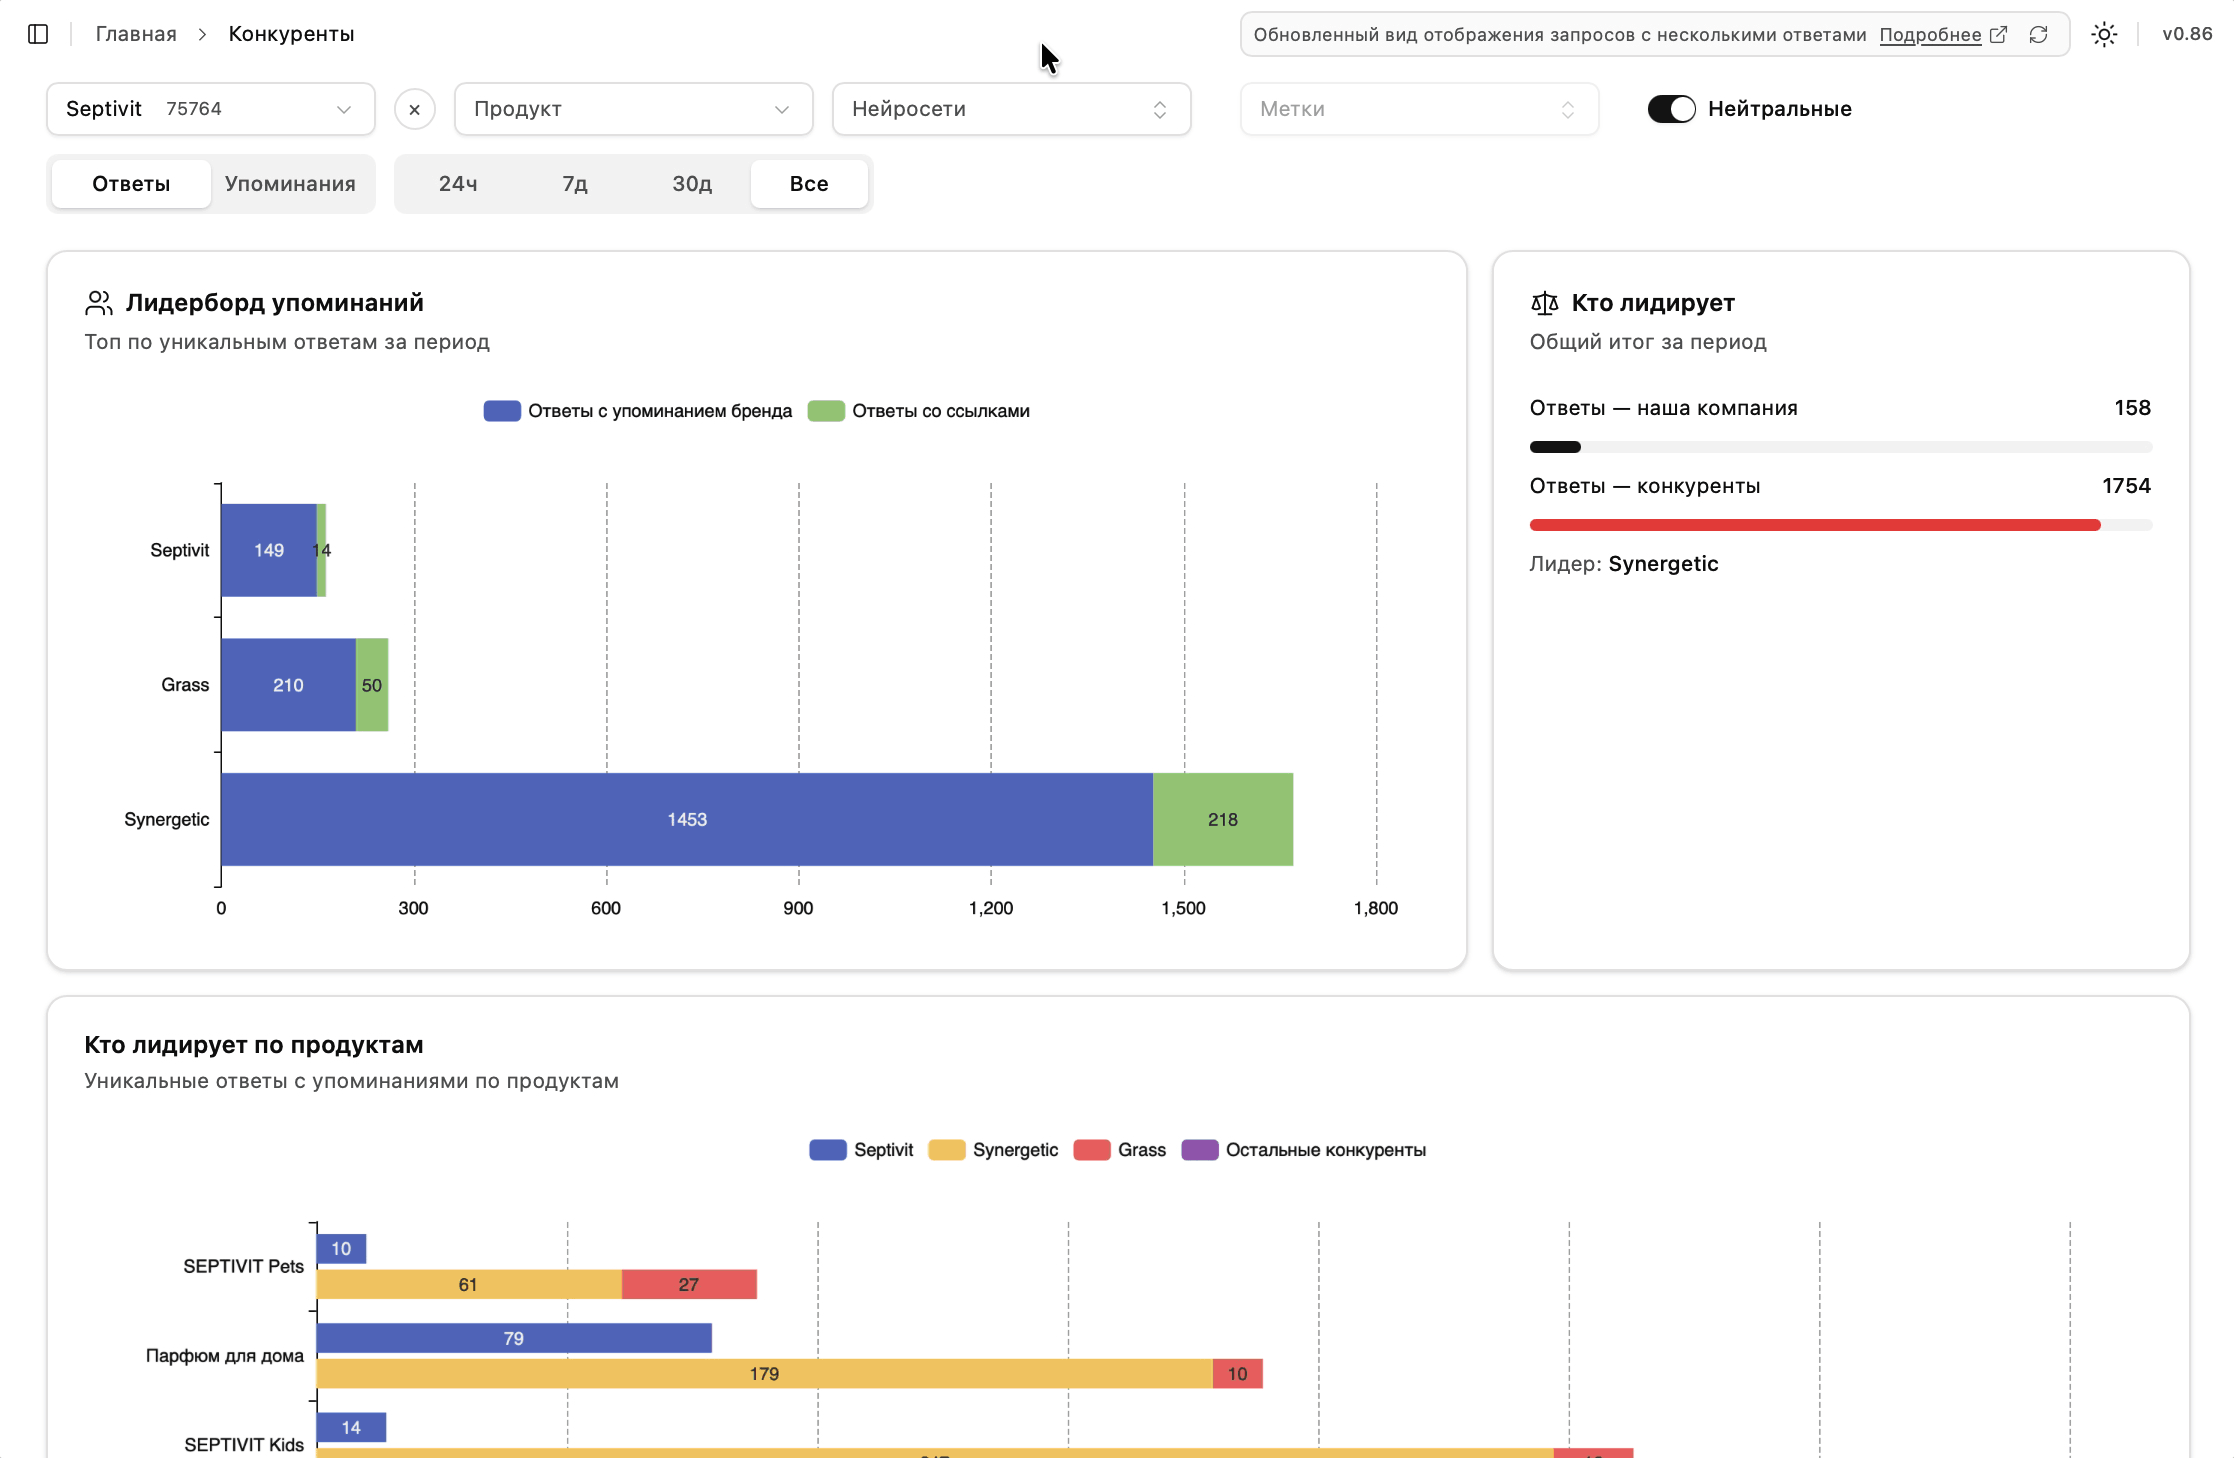The width and height of the screenshot is (2234, 1458).
Task: Click the конкуренты red progress bar
Action: [x=1815, y=525]
